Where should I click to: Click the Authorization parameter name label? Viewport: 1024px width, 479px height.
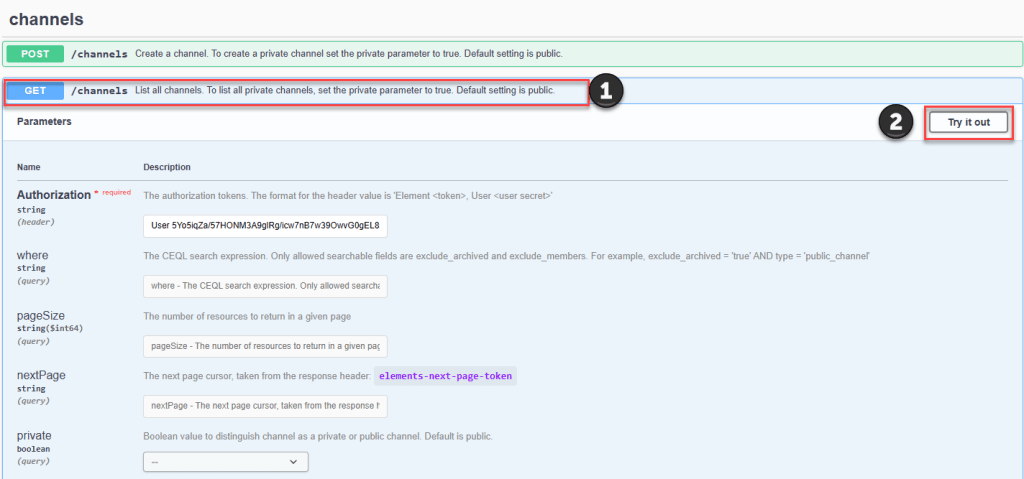pyautogui.click(x=54, y=194)
